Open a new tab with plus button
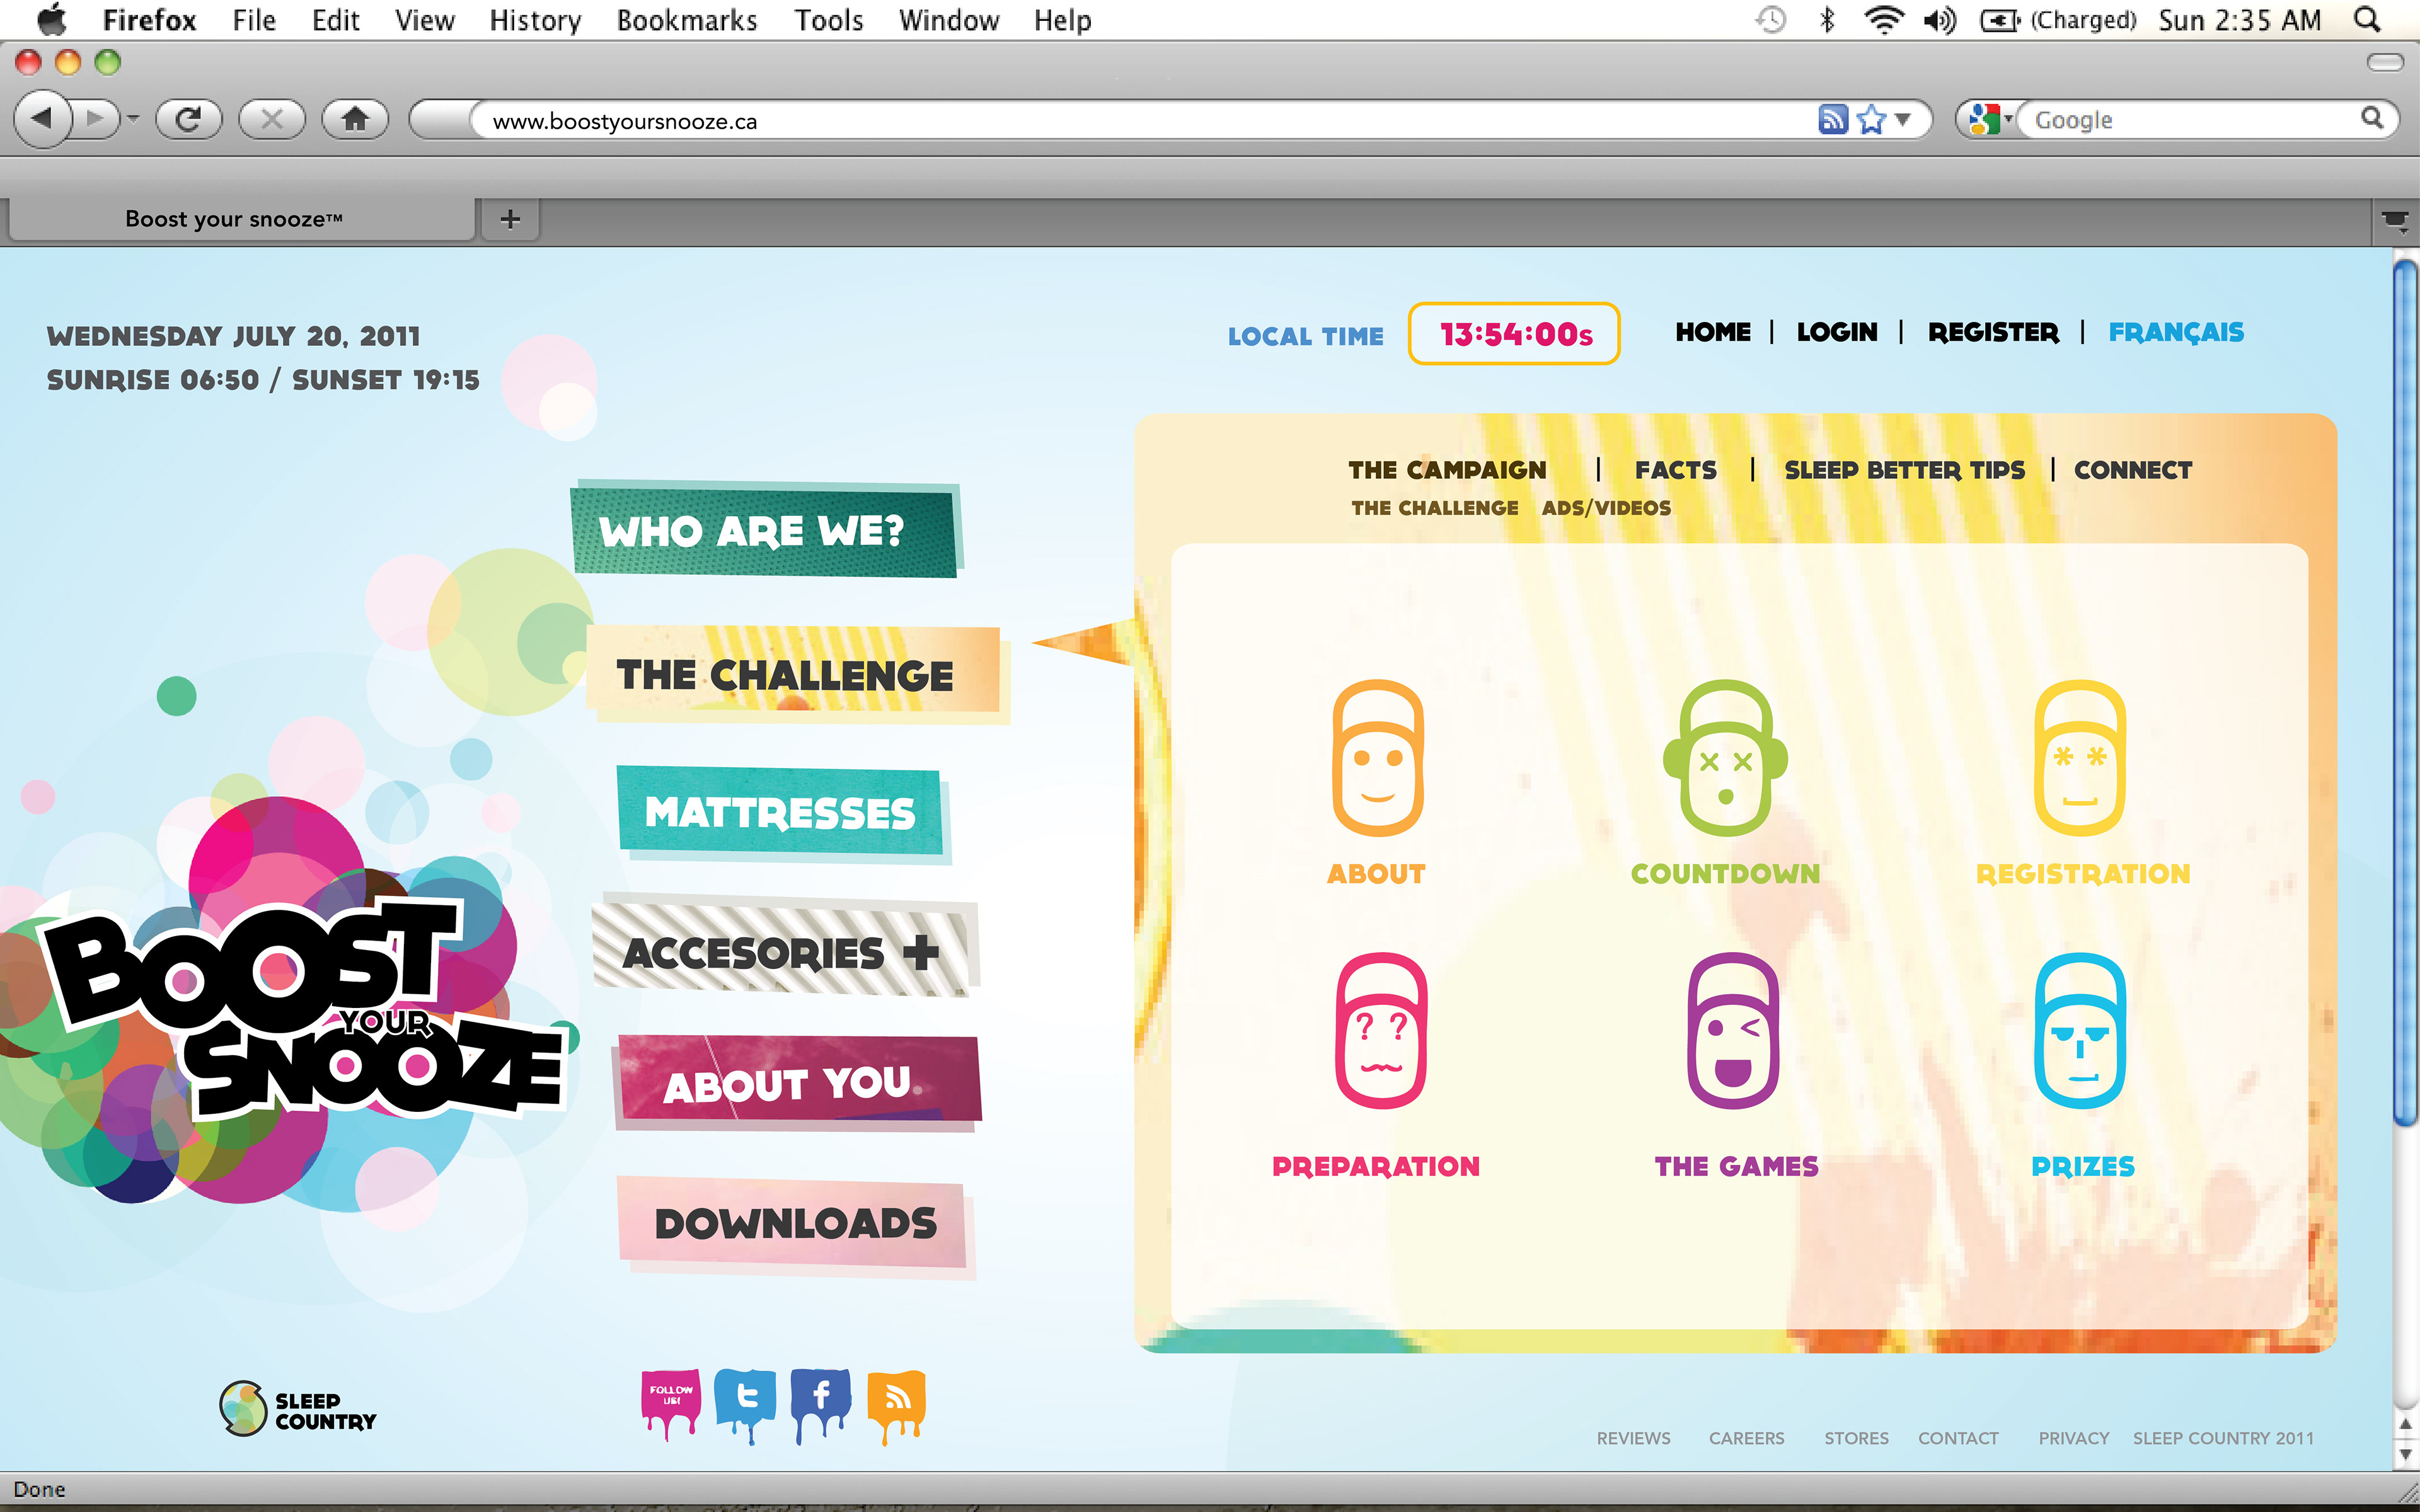The image size is (2420, 1512). (510, 219)
